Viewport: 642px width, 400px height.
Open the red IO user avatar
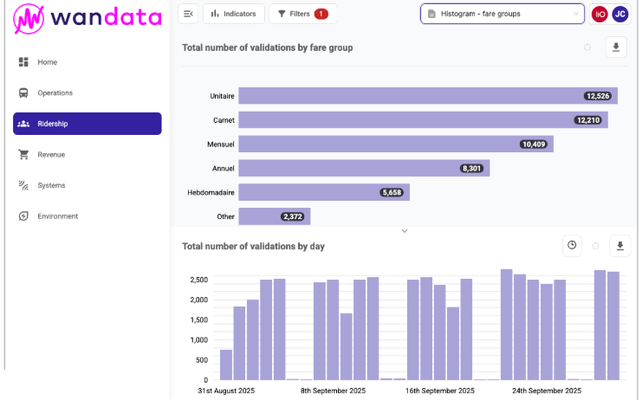coord(599,14)
